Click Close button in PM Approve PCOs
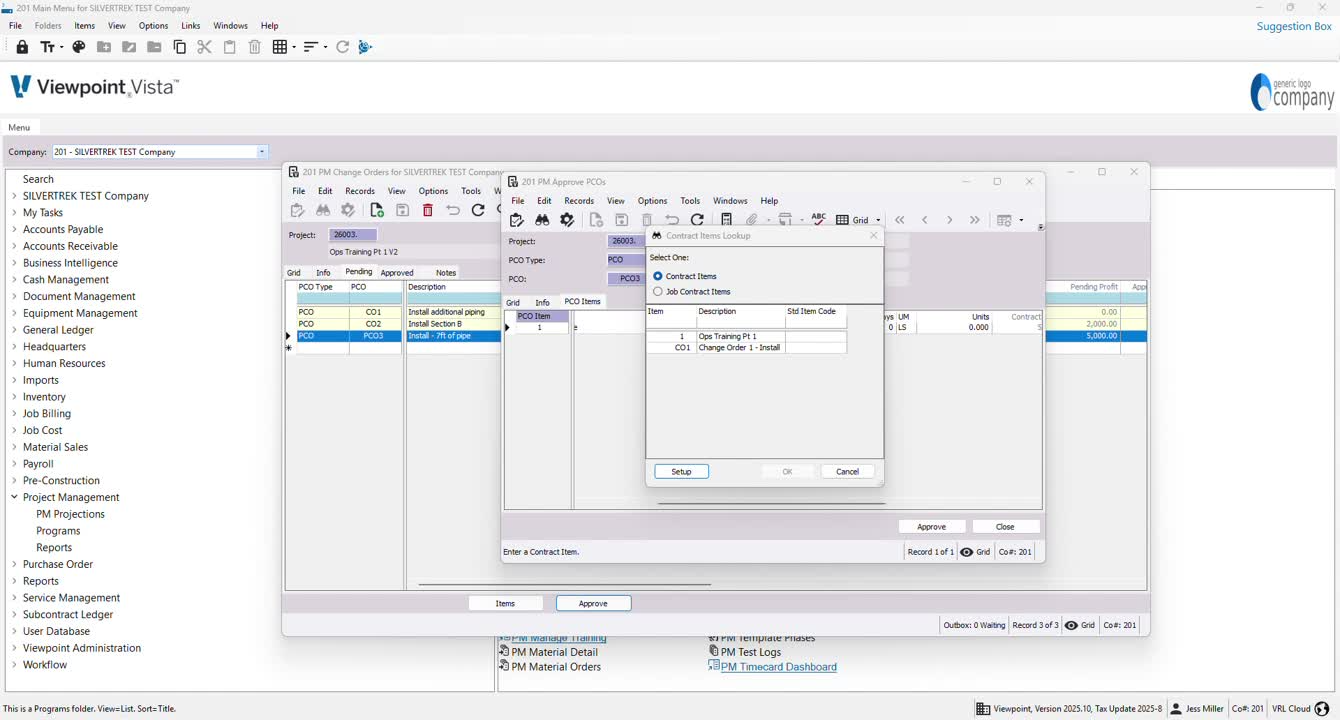The image size is (1340, 720). click(1006, 527)
